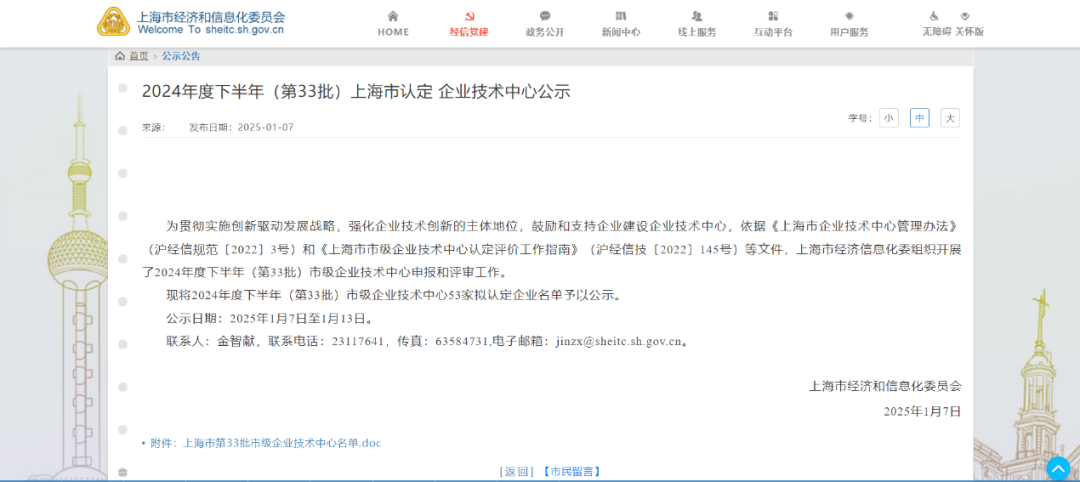Open the 市民留言 citizen message link
This screenshot has width=1080, height=482.
[x=571, y=471]
